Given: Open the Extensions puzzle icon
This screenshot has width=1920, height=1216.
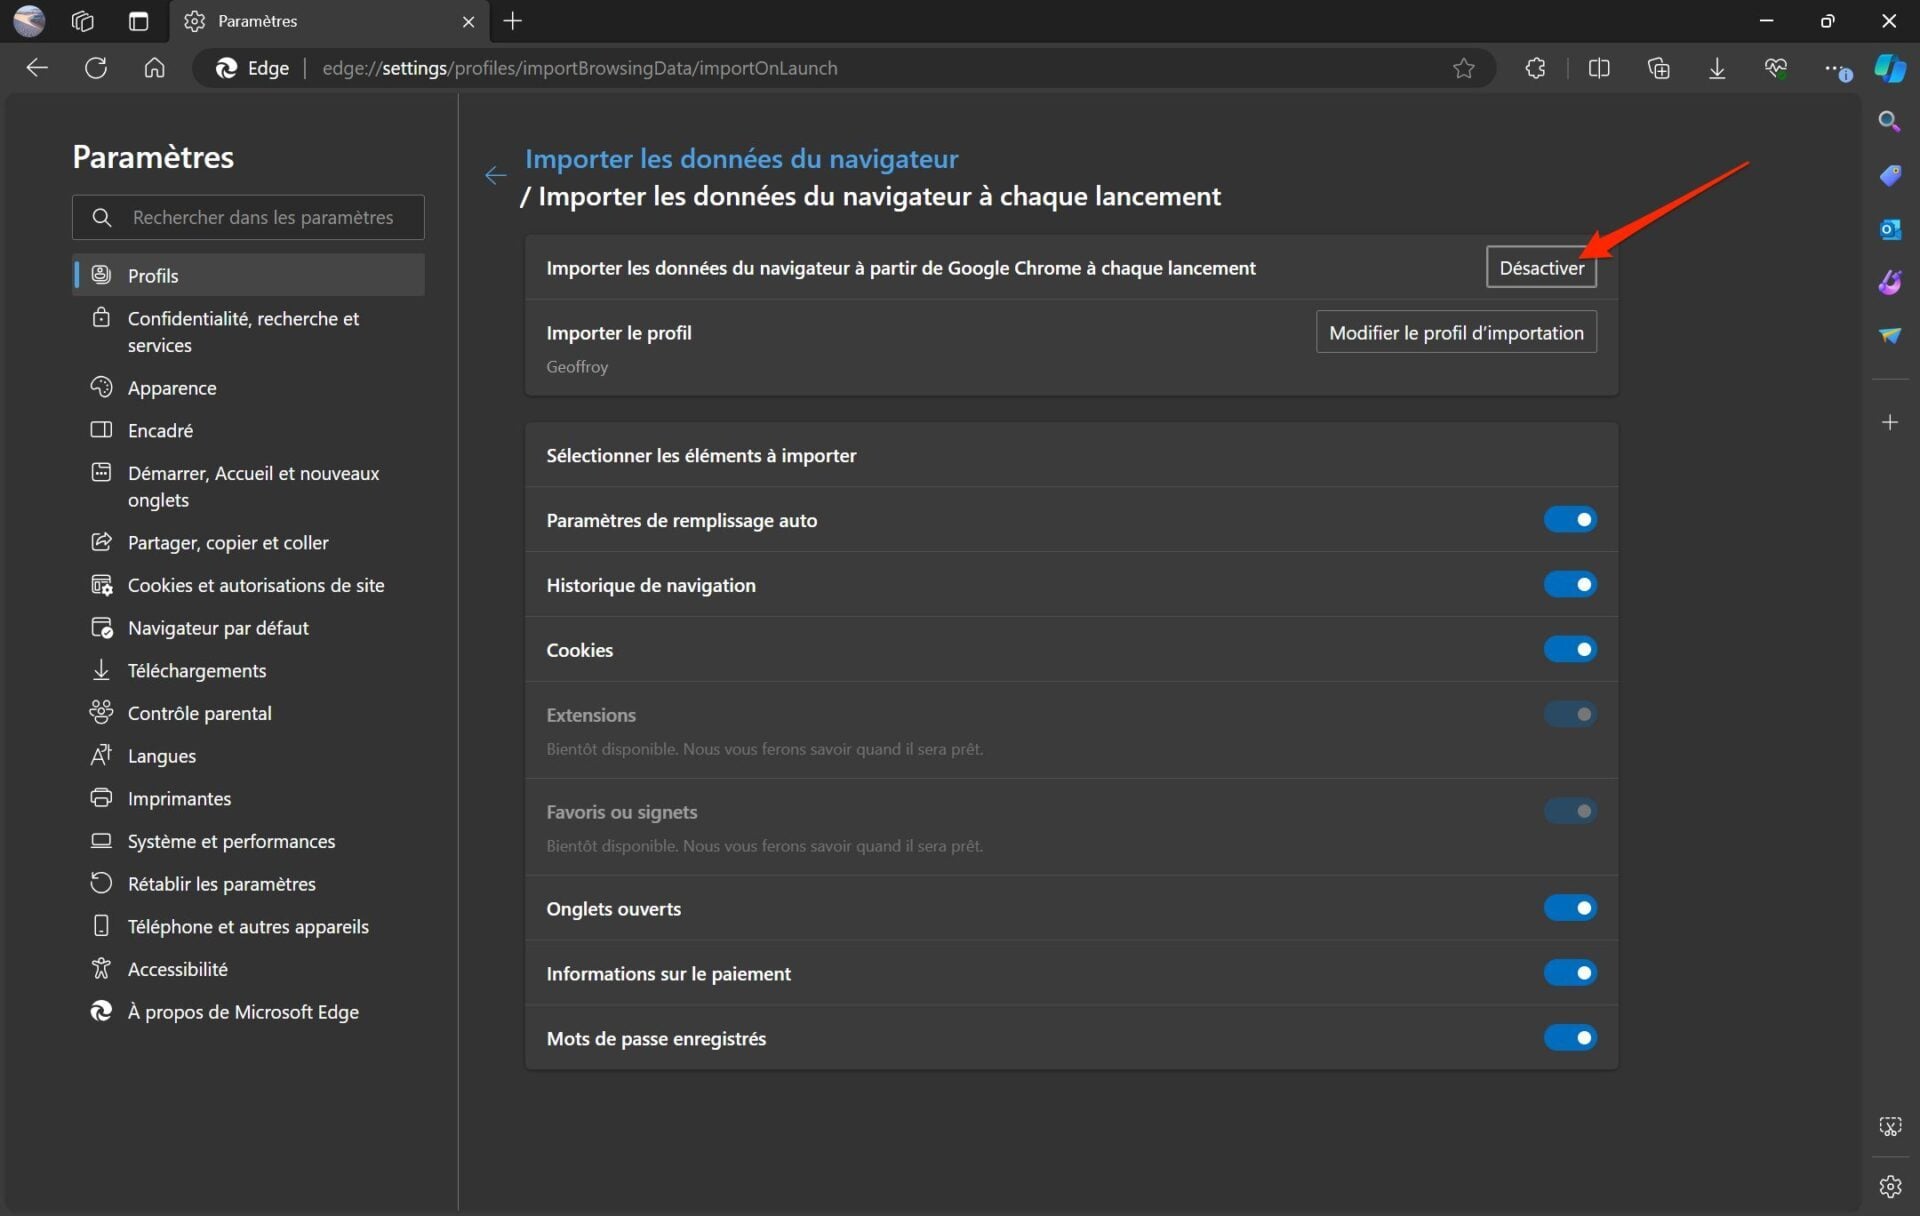Looking at the screenshot, I should point(1535,68).
